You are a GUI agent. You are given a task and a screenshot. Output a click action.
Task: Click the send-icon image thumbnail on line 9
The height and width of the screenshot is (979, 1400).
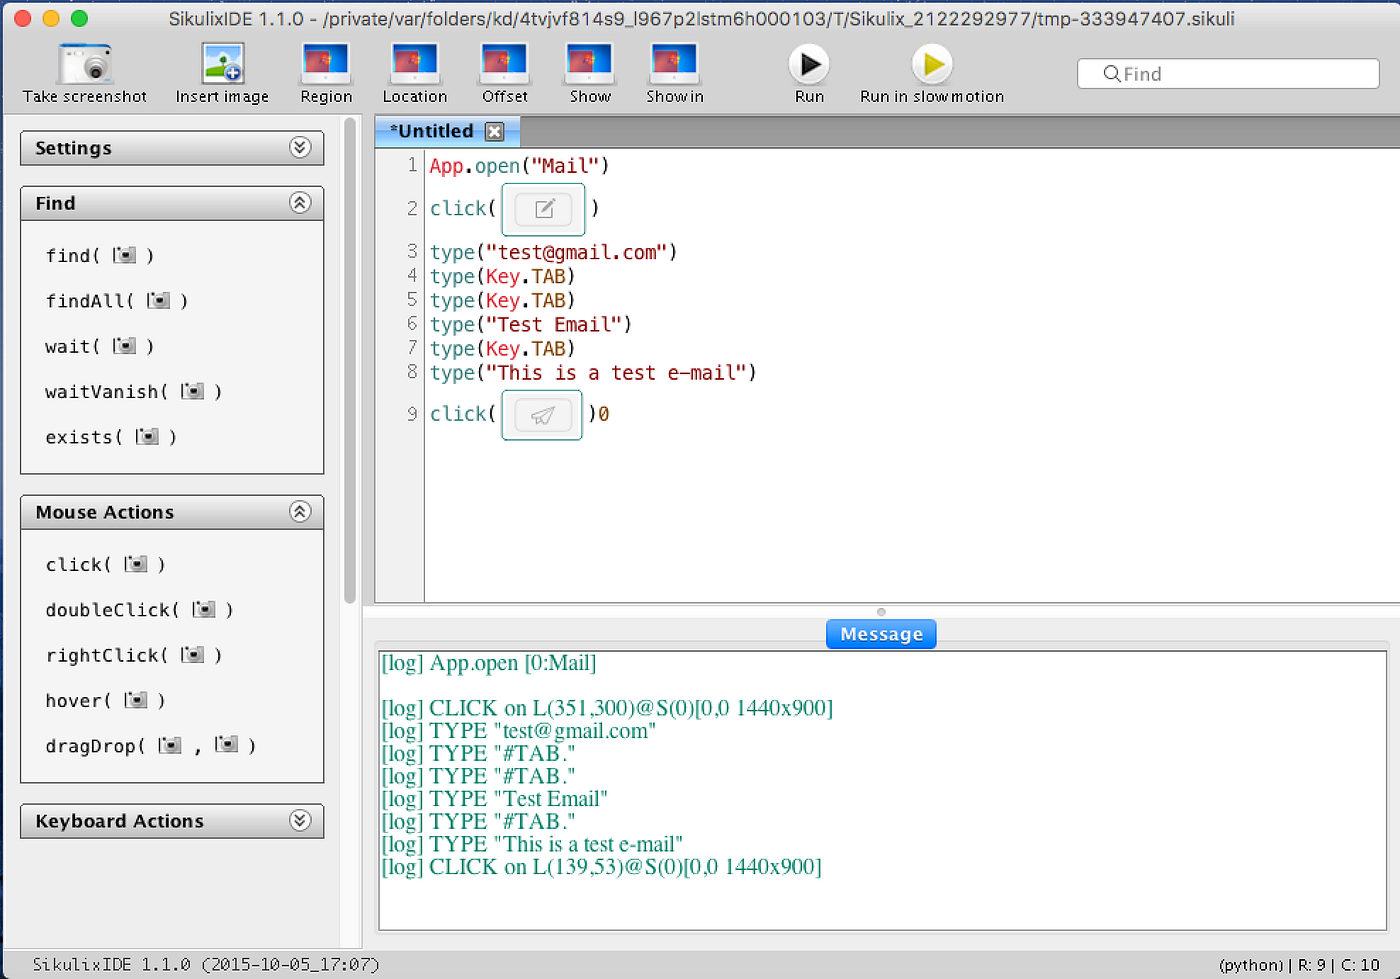(541, 413)
